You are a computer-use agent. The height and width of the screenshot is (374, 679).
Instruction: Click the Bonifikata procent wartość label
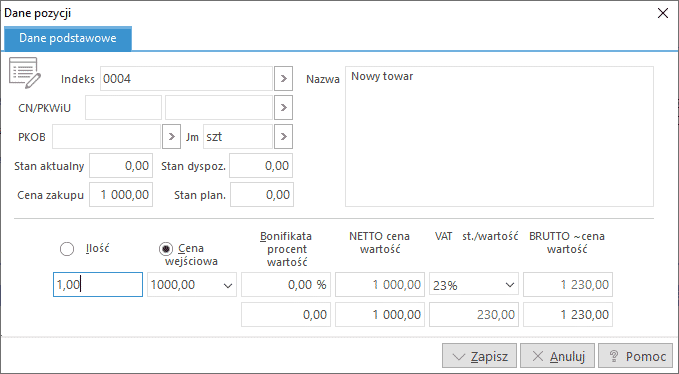(x=286, y=249)
